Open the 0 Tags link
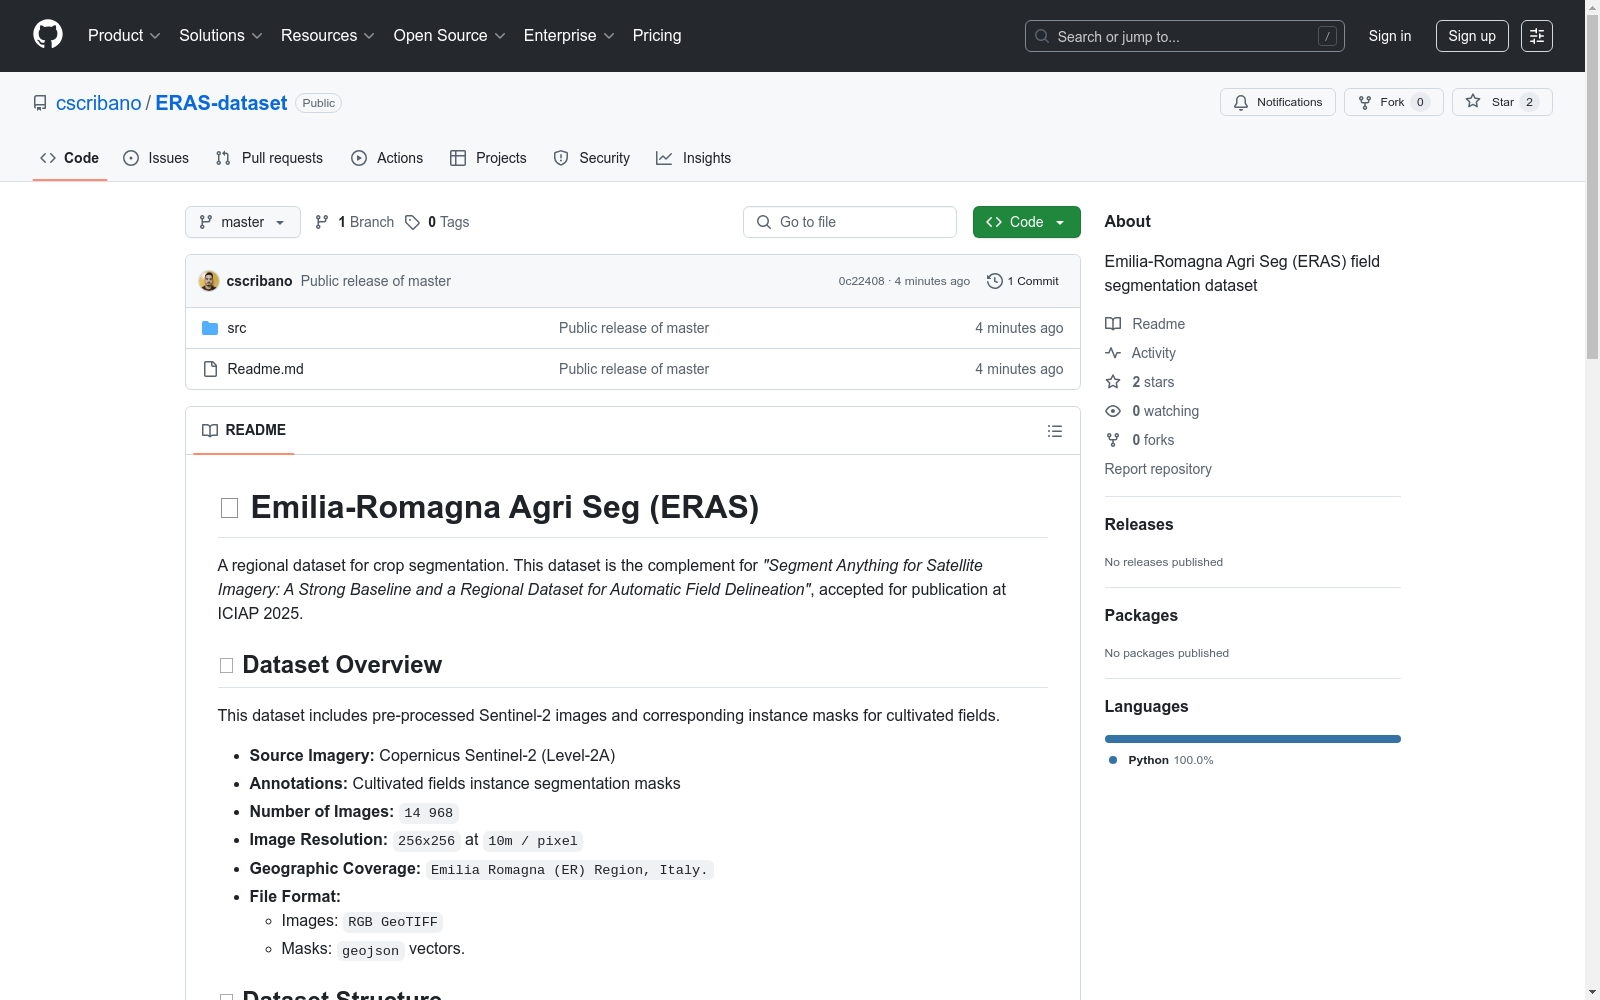The image size is (1600, 1000). coord(438,222)
